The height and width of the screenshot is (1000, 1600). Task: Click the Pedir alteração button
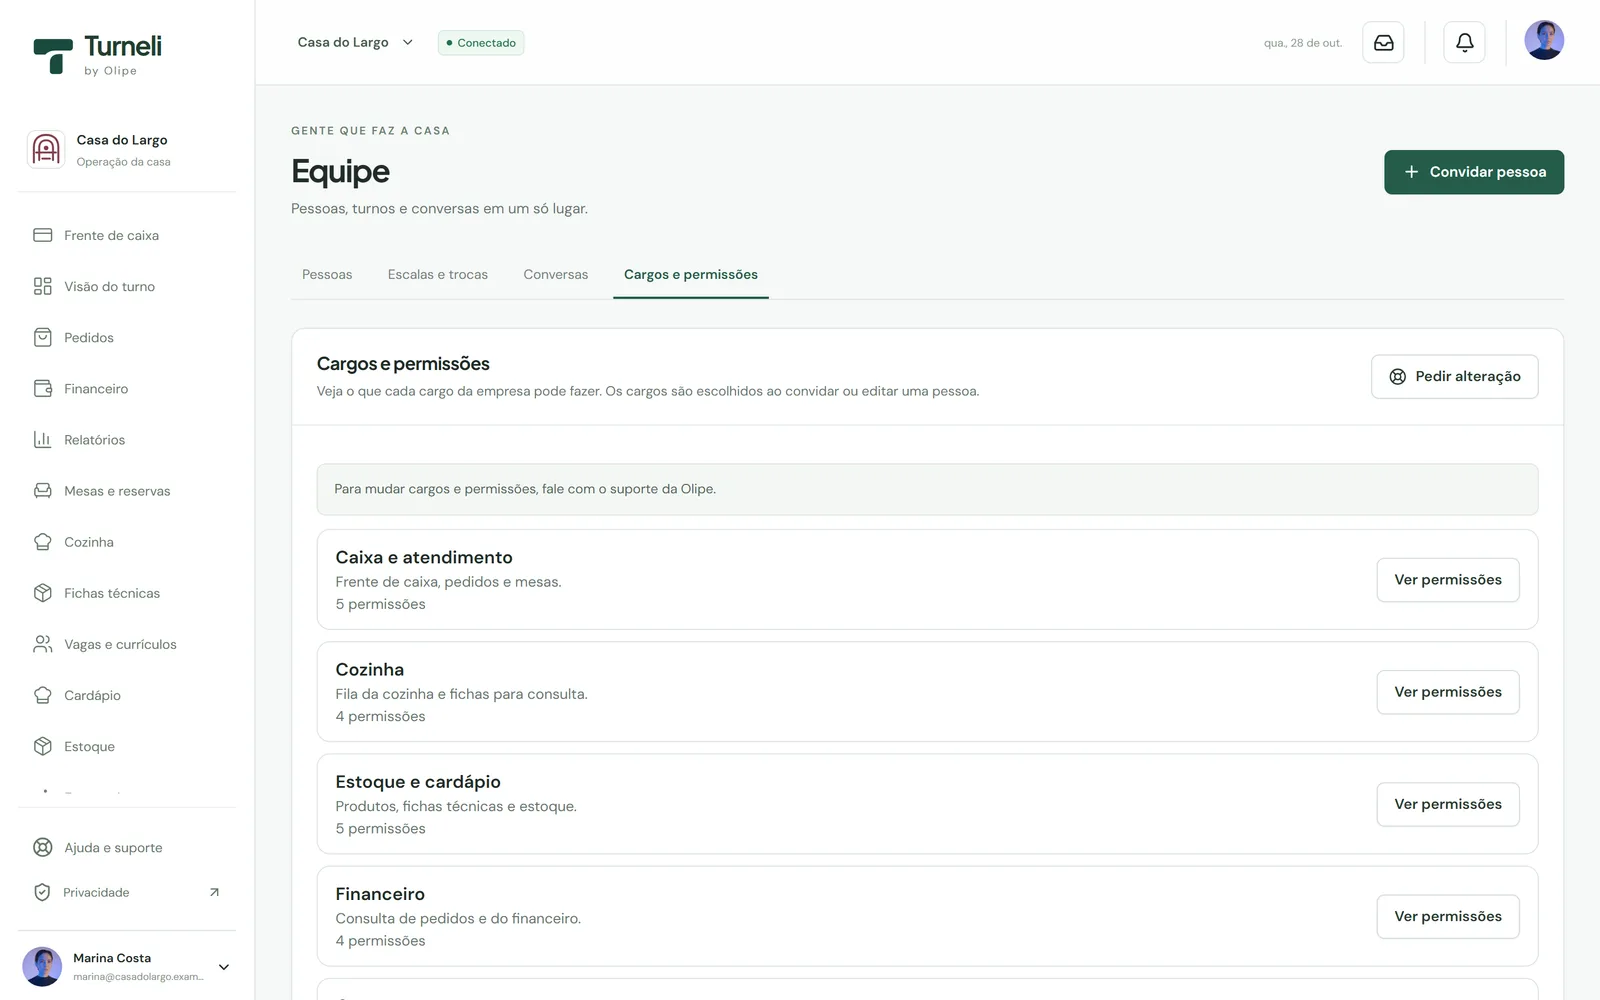[1455, 376]
